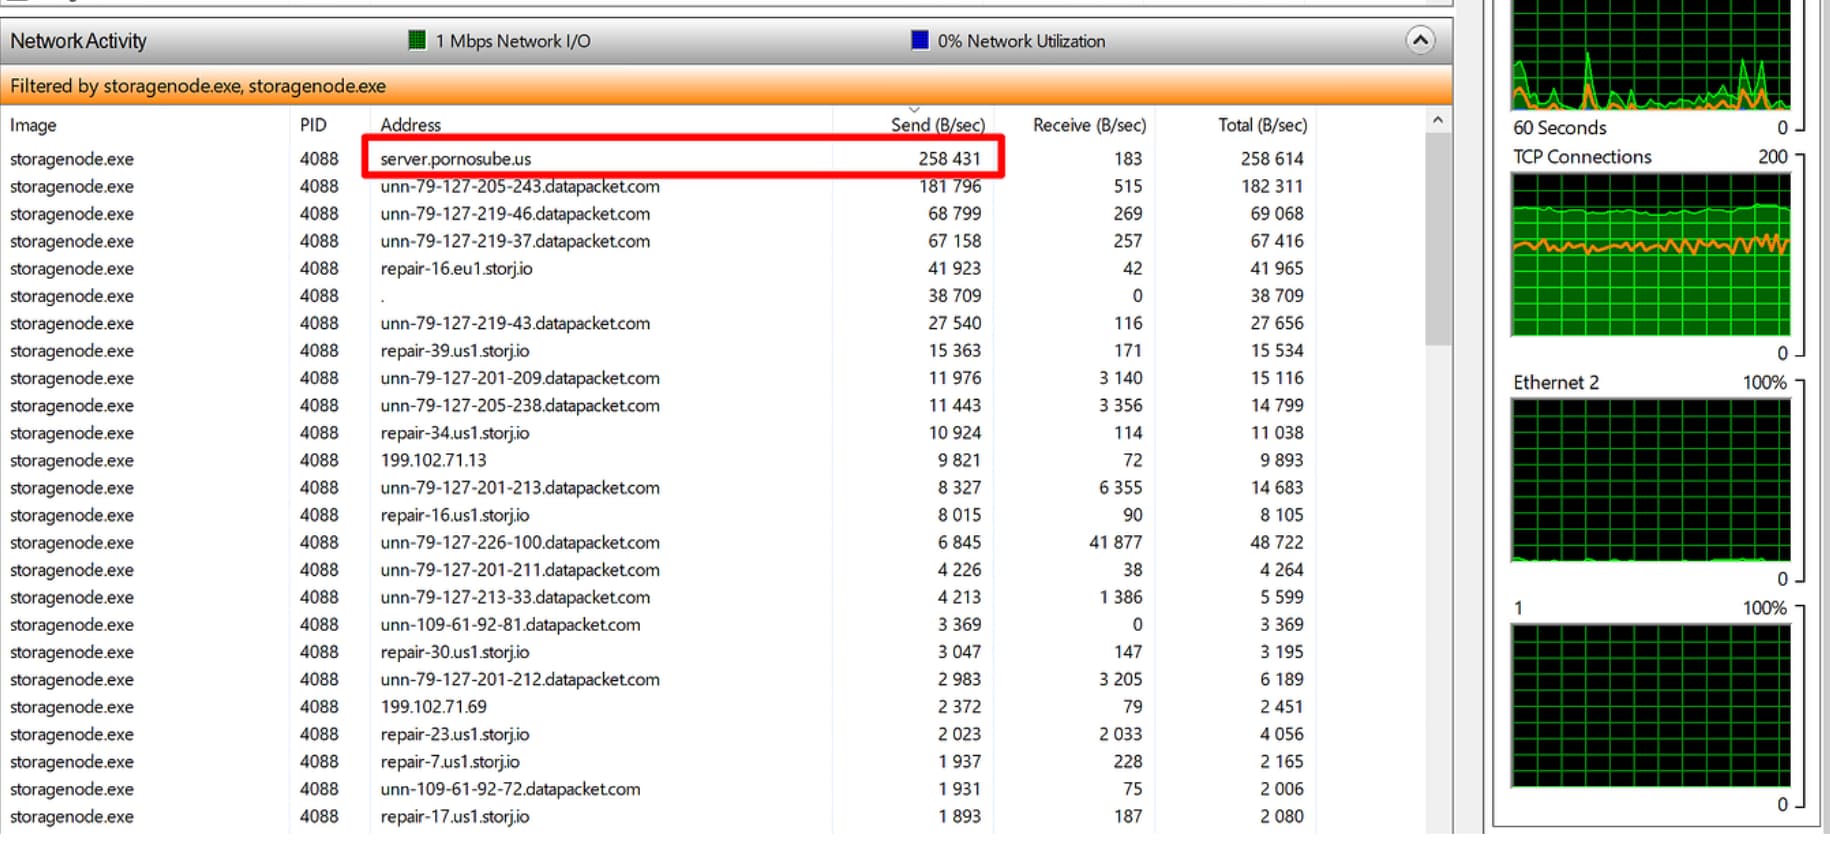Click the blue Network Utilization legend square
This screenshot has height=842, width=1830.
(x=920, y=40)
